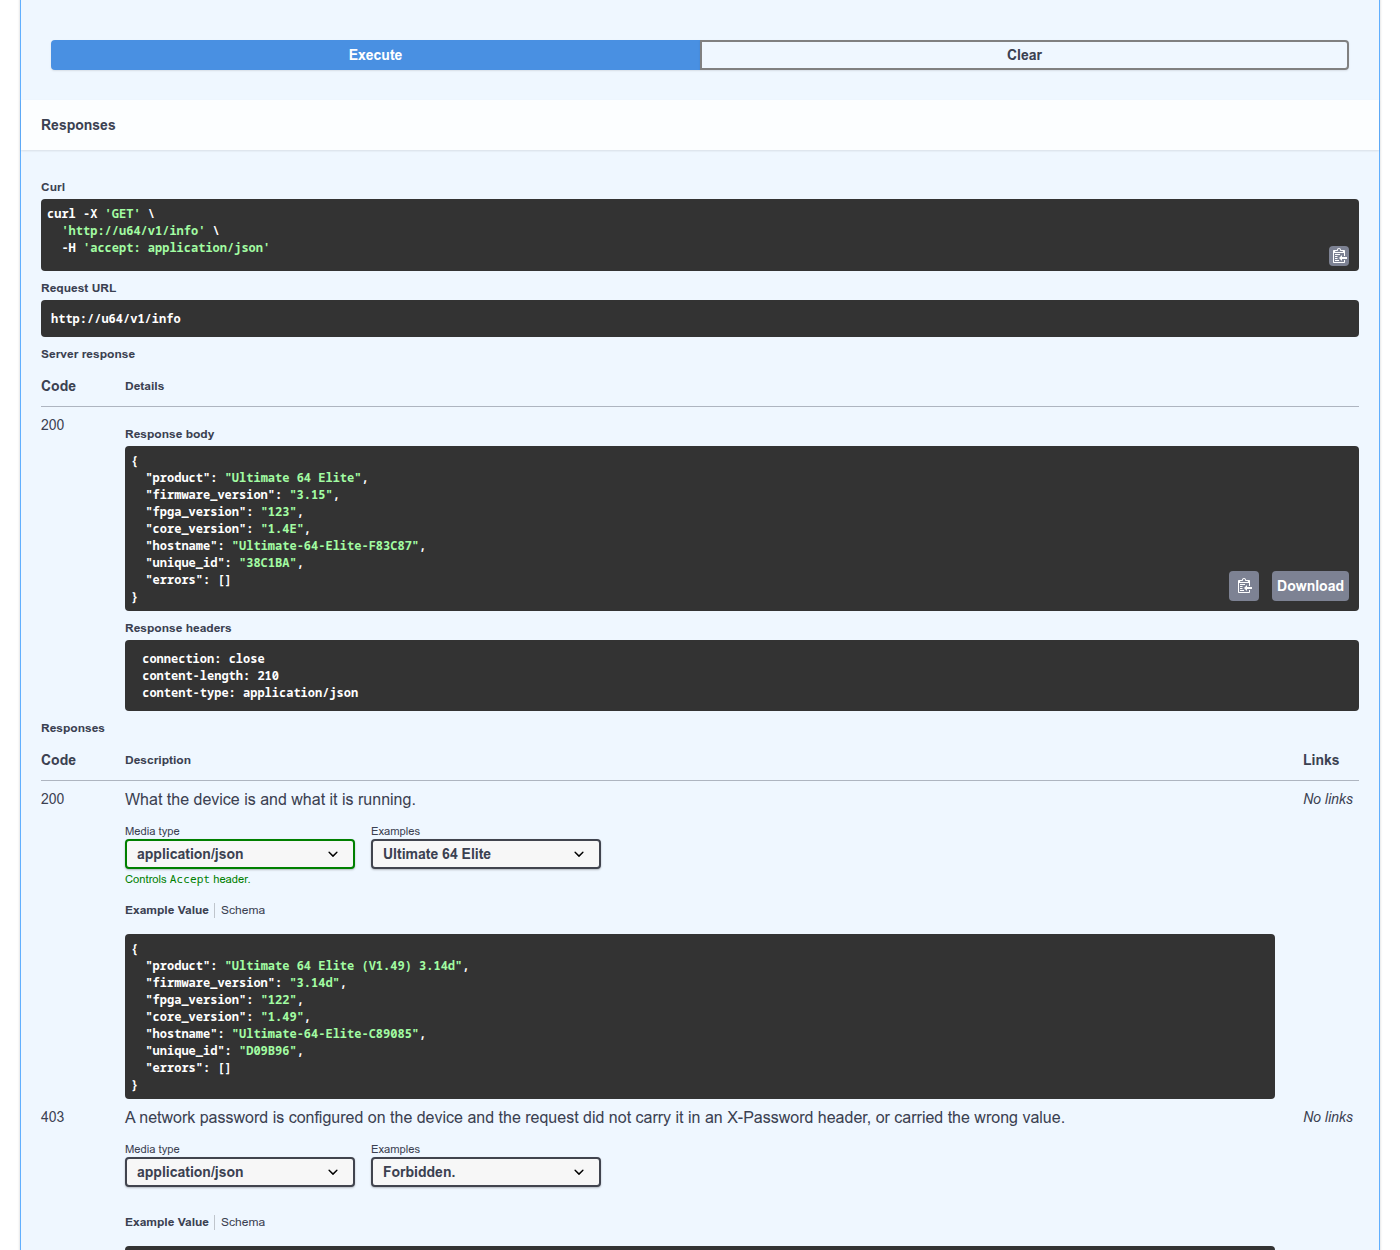Click the 'No links' text for 200 response
The width and height of the screenshot is (1400, 1250).
coord(1328,799)
